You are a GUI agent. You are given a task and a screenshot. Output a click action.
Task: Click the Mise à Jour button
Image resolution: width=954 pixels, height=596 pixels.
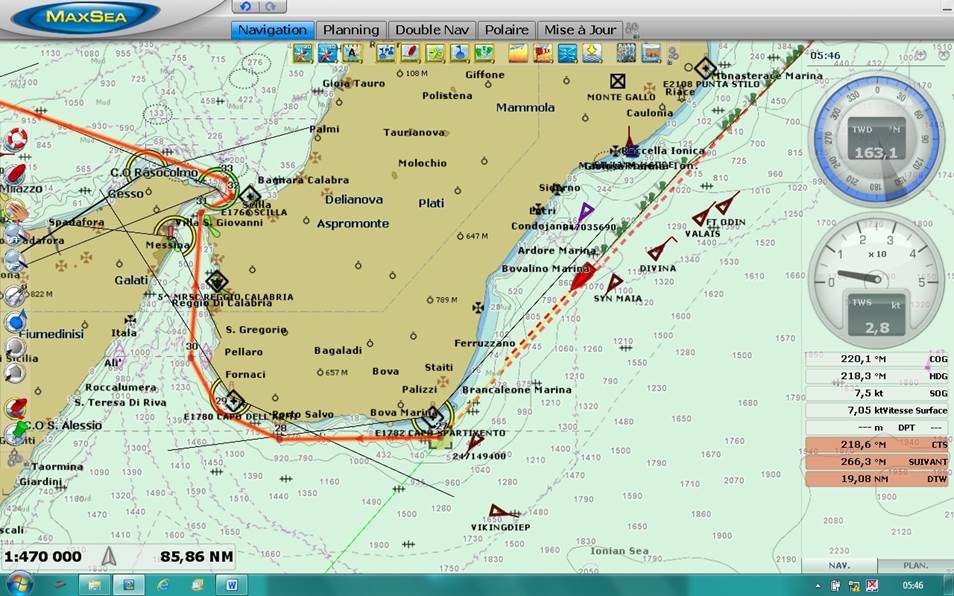coord(580,30)
